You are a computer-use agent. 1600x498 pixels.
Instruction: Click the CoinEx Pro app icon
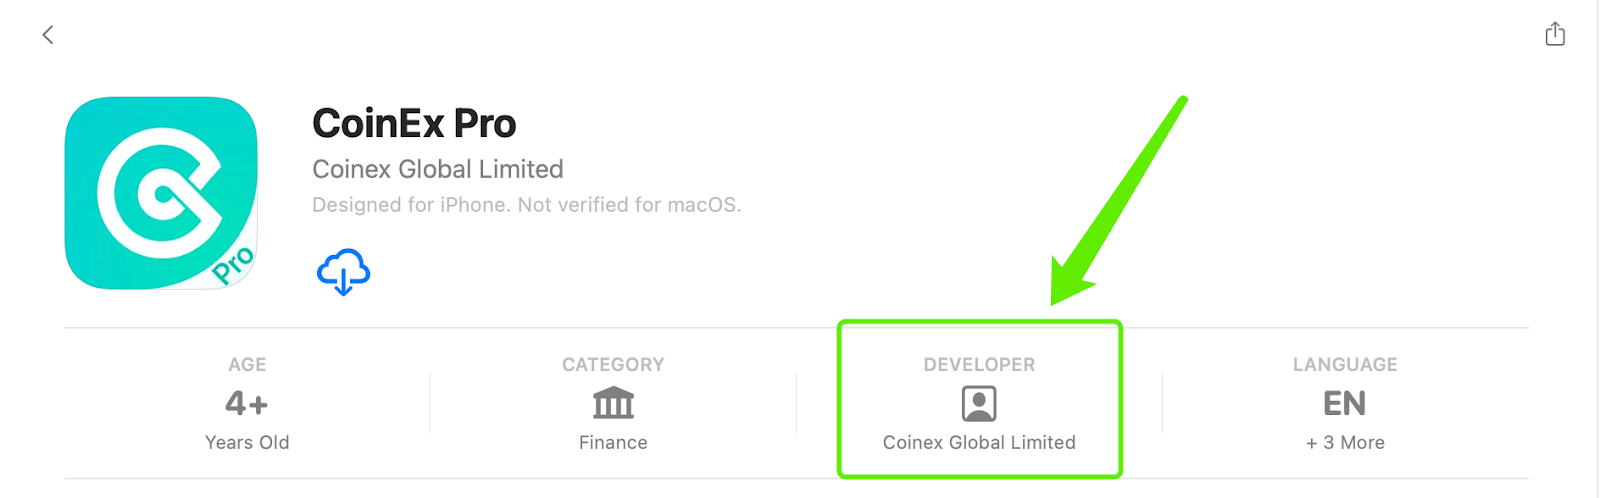(160, 192)
